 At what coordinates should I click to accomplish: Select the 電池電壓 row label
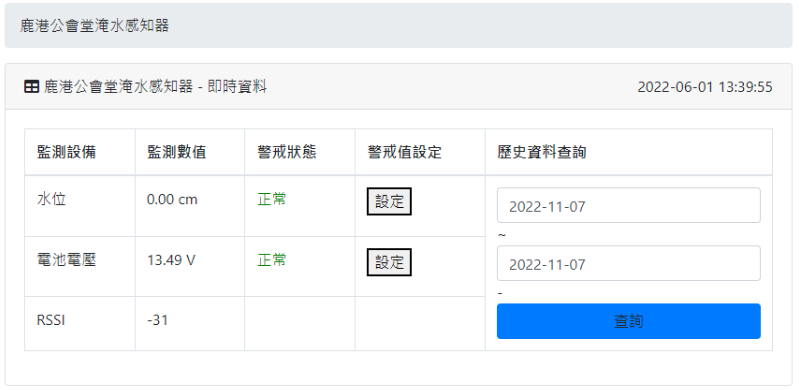pos(66,260)
